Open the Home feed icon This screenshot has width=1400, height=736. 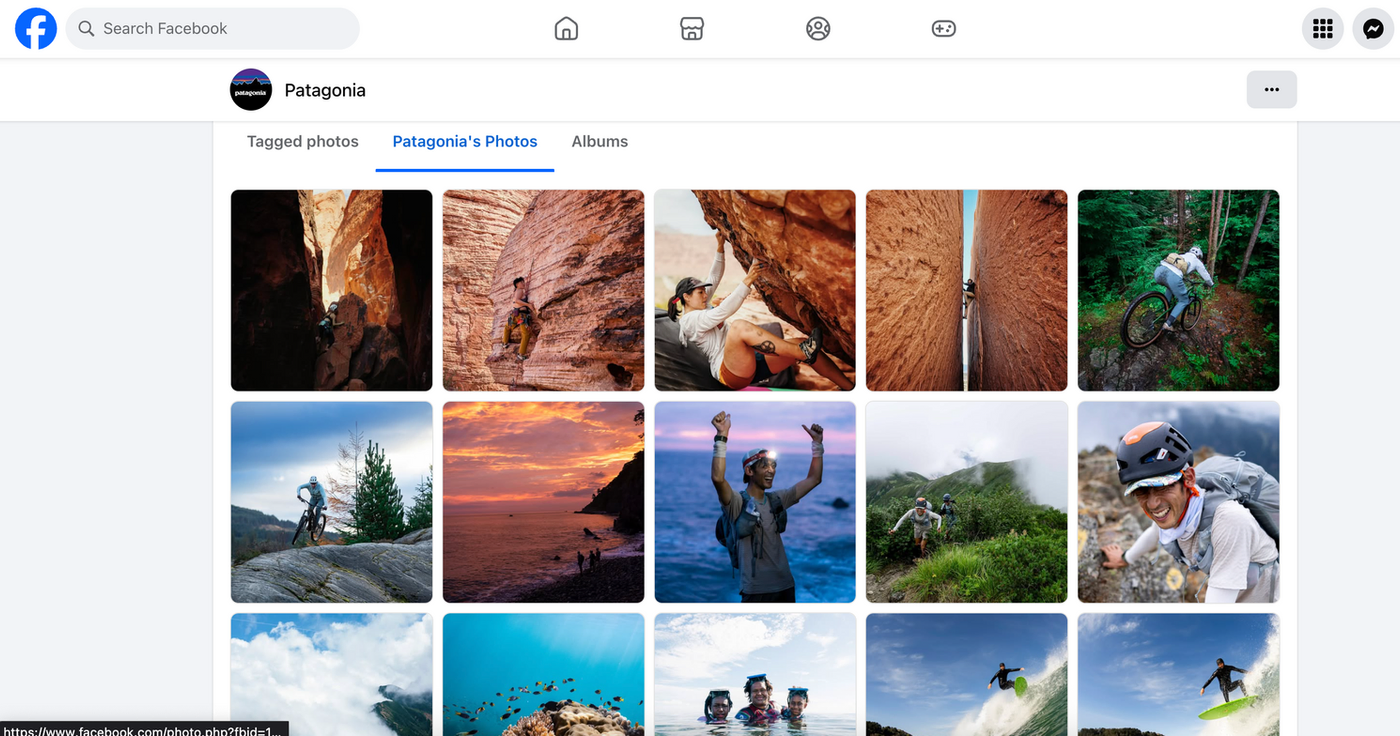[x=566, y=29]
